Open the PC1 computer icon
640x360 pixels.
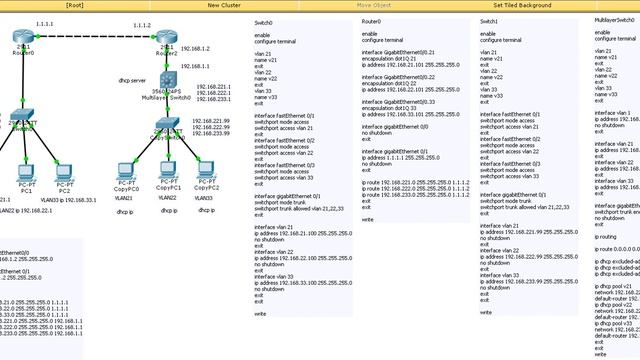click(26, 173)
